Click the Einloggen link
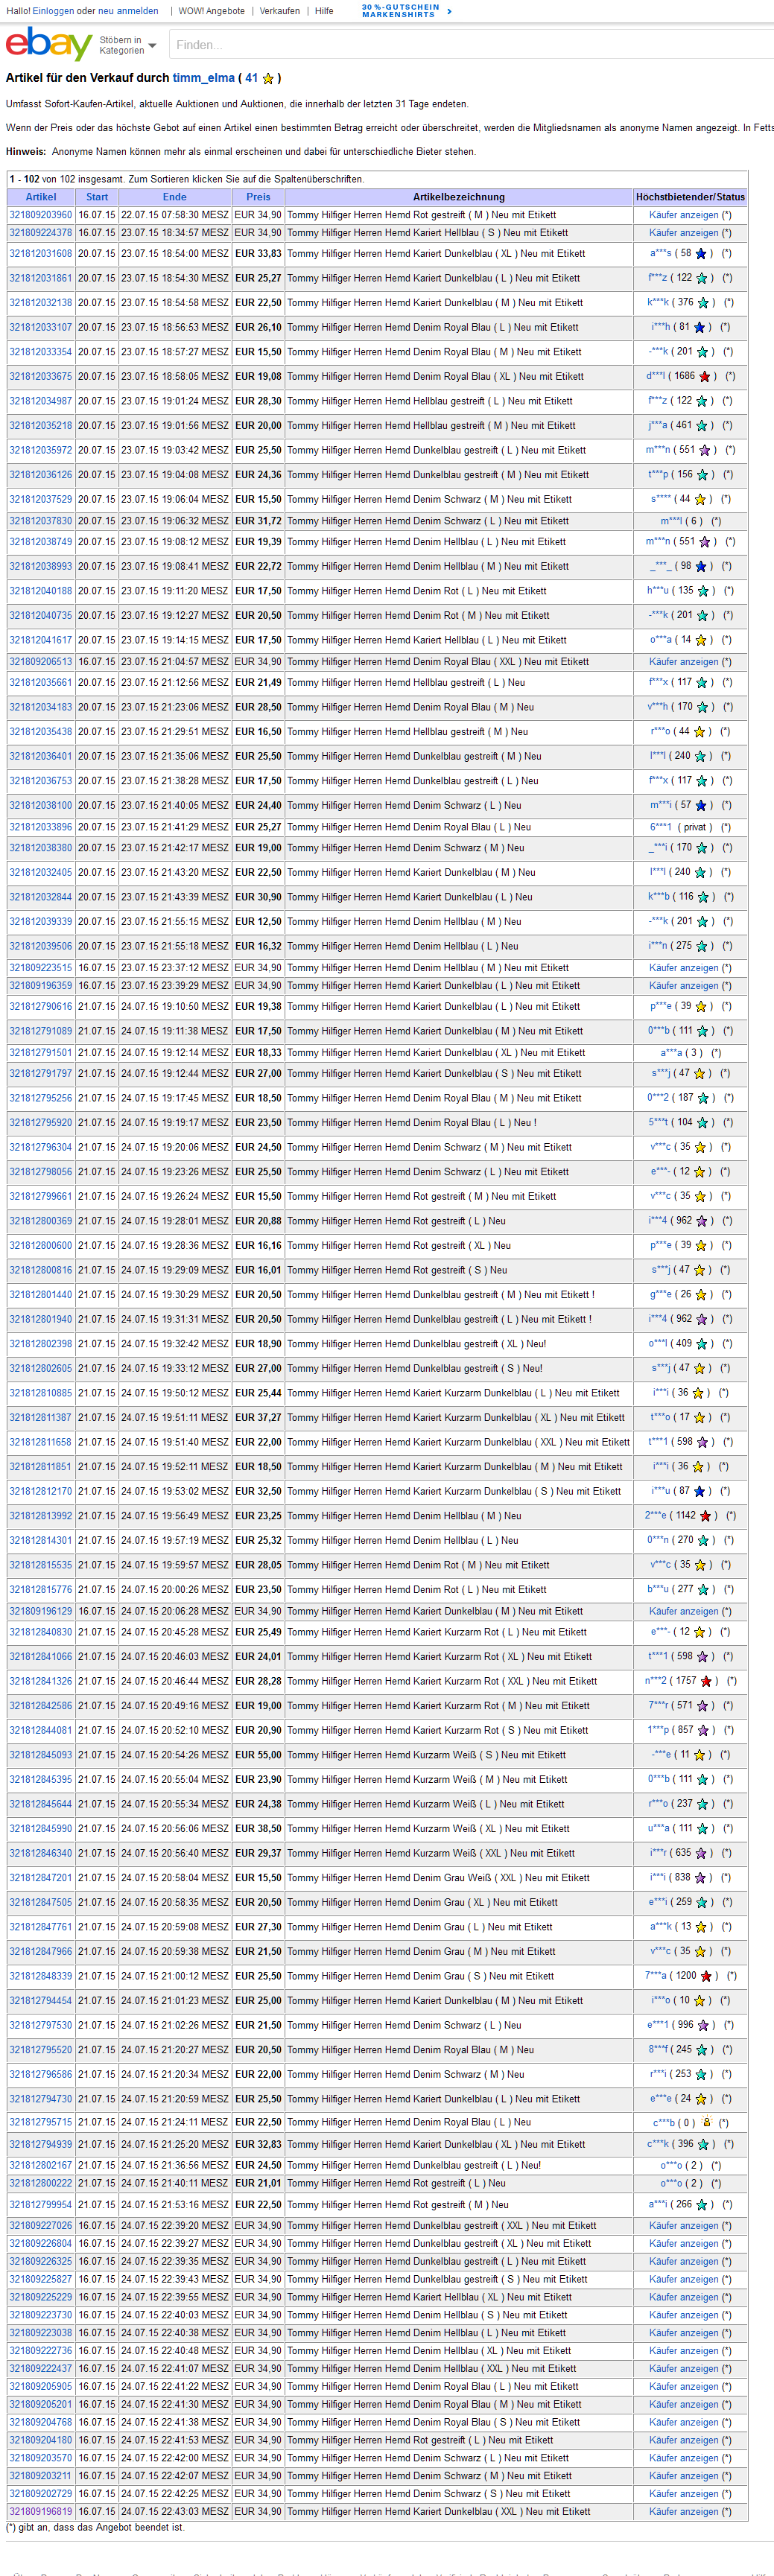774x2576 pixels. click(x=53, y=11)
